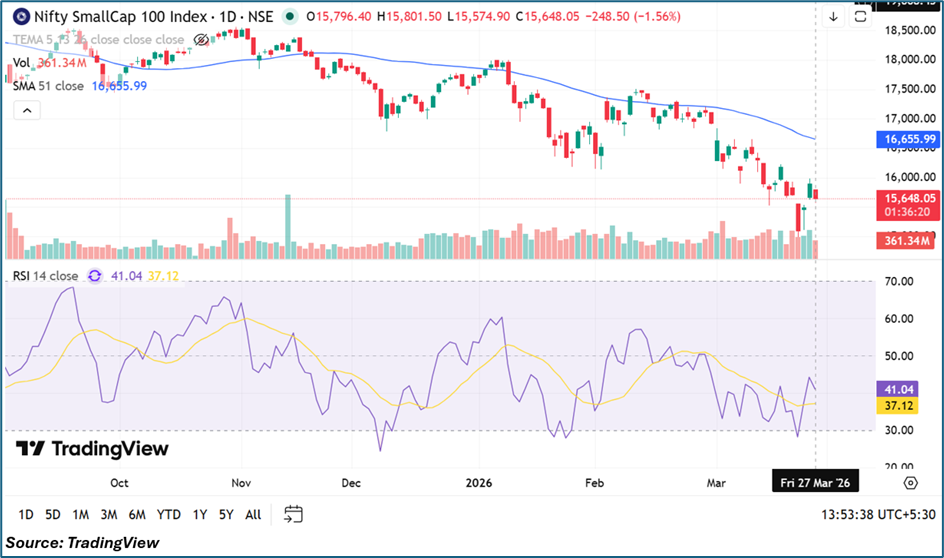
Task: Select the All range button
Action: point(253,515)
